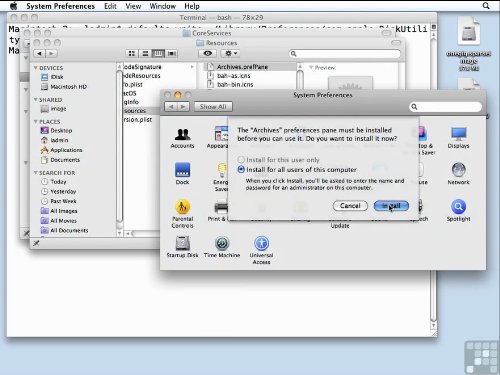Go forward in the Finder Resources window
500x375 pixels.
[x=51, y=53]
